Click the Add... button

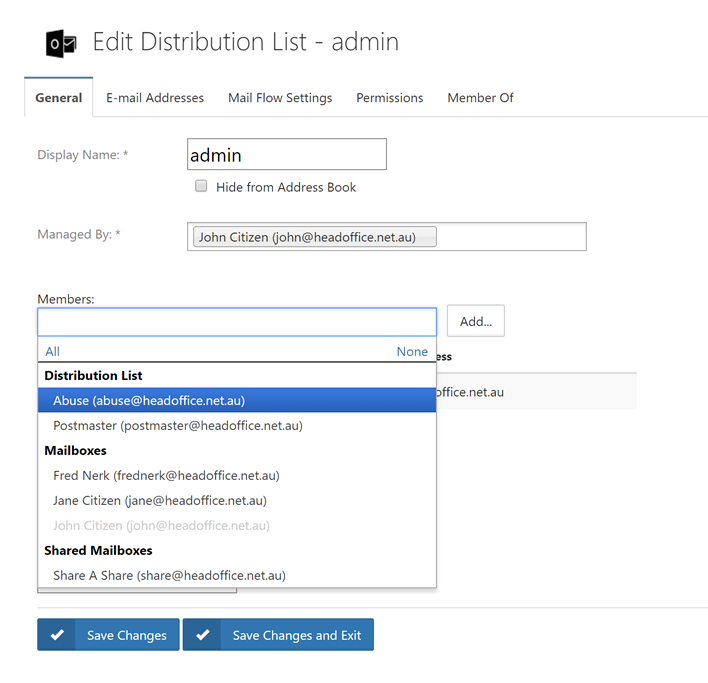coord(476,321)
